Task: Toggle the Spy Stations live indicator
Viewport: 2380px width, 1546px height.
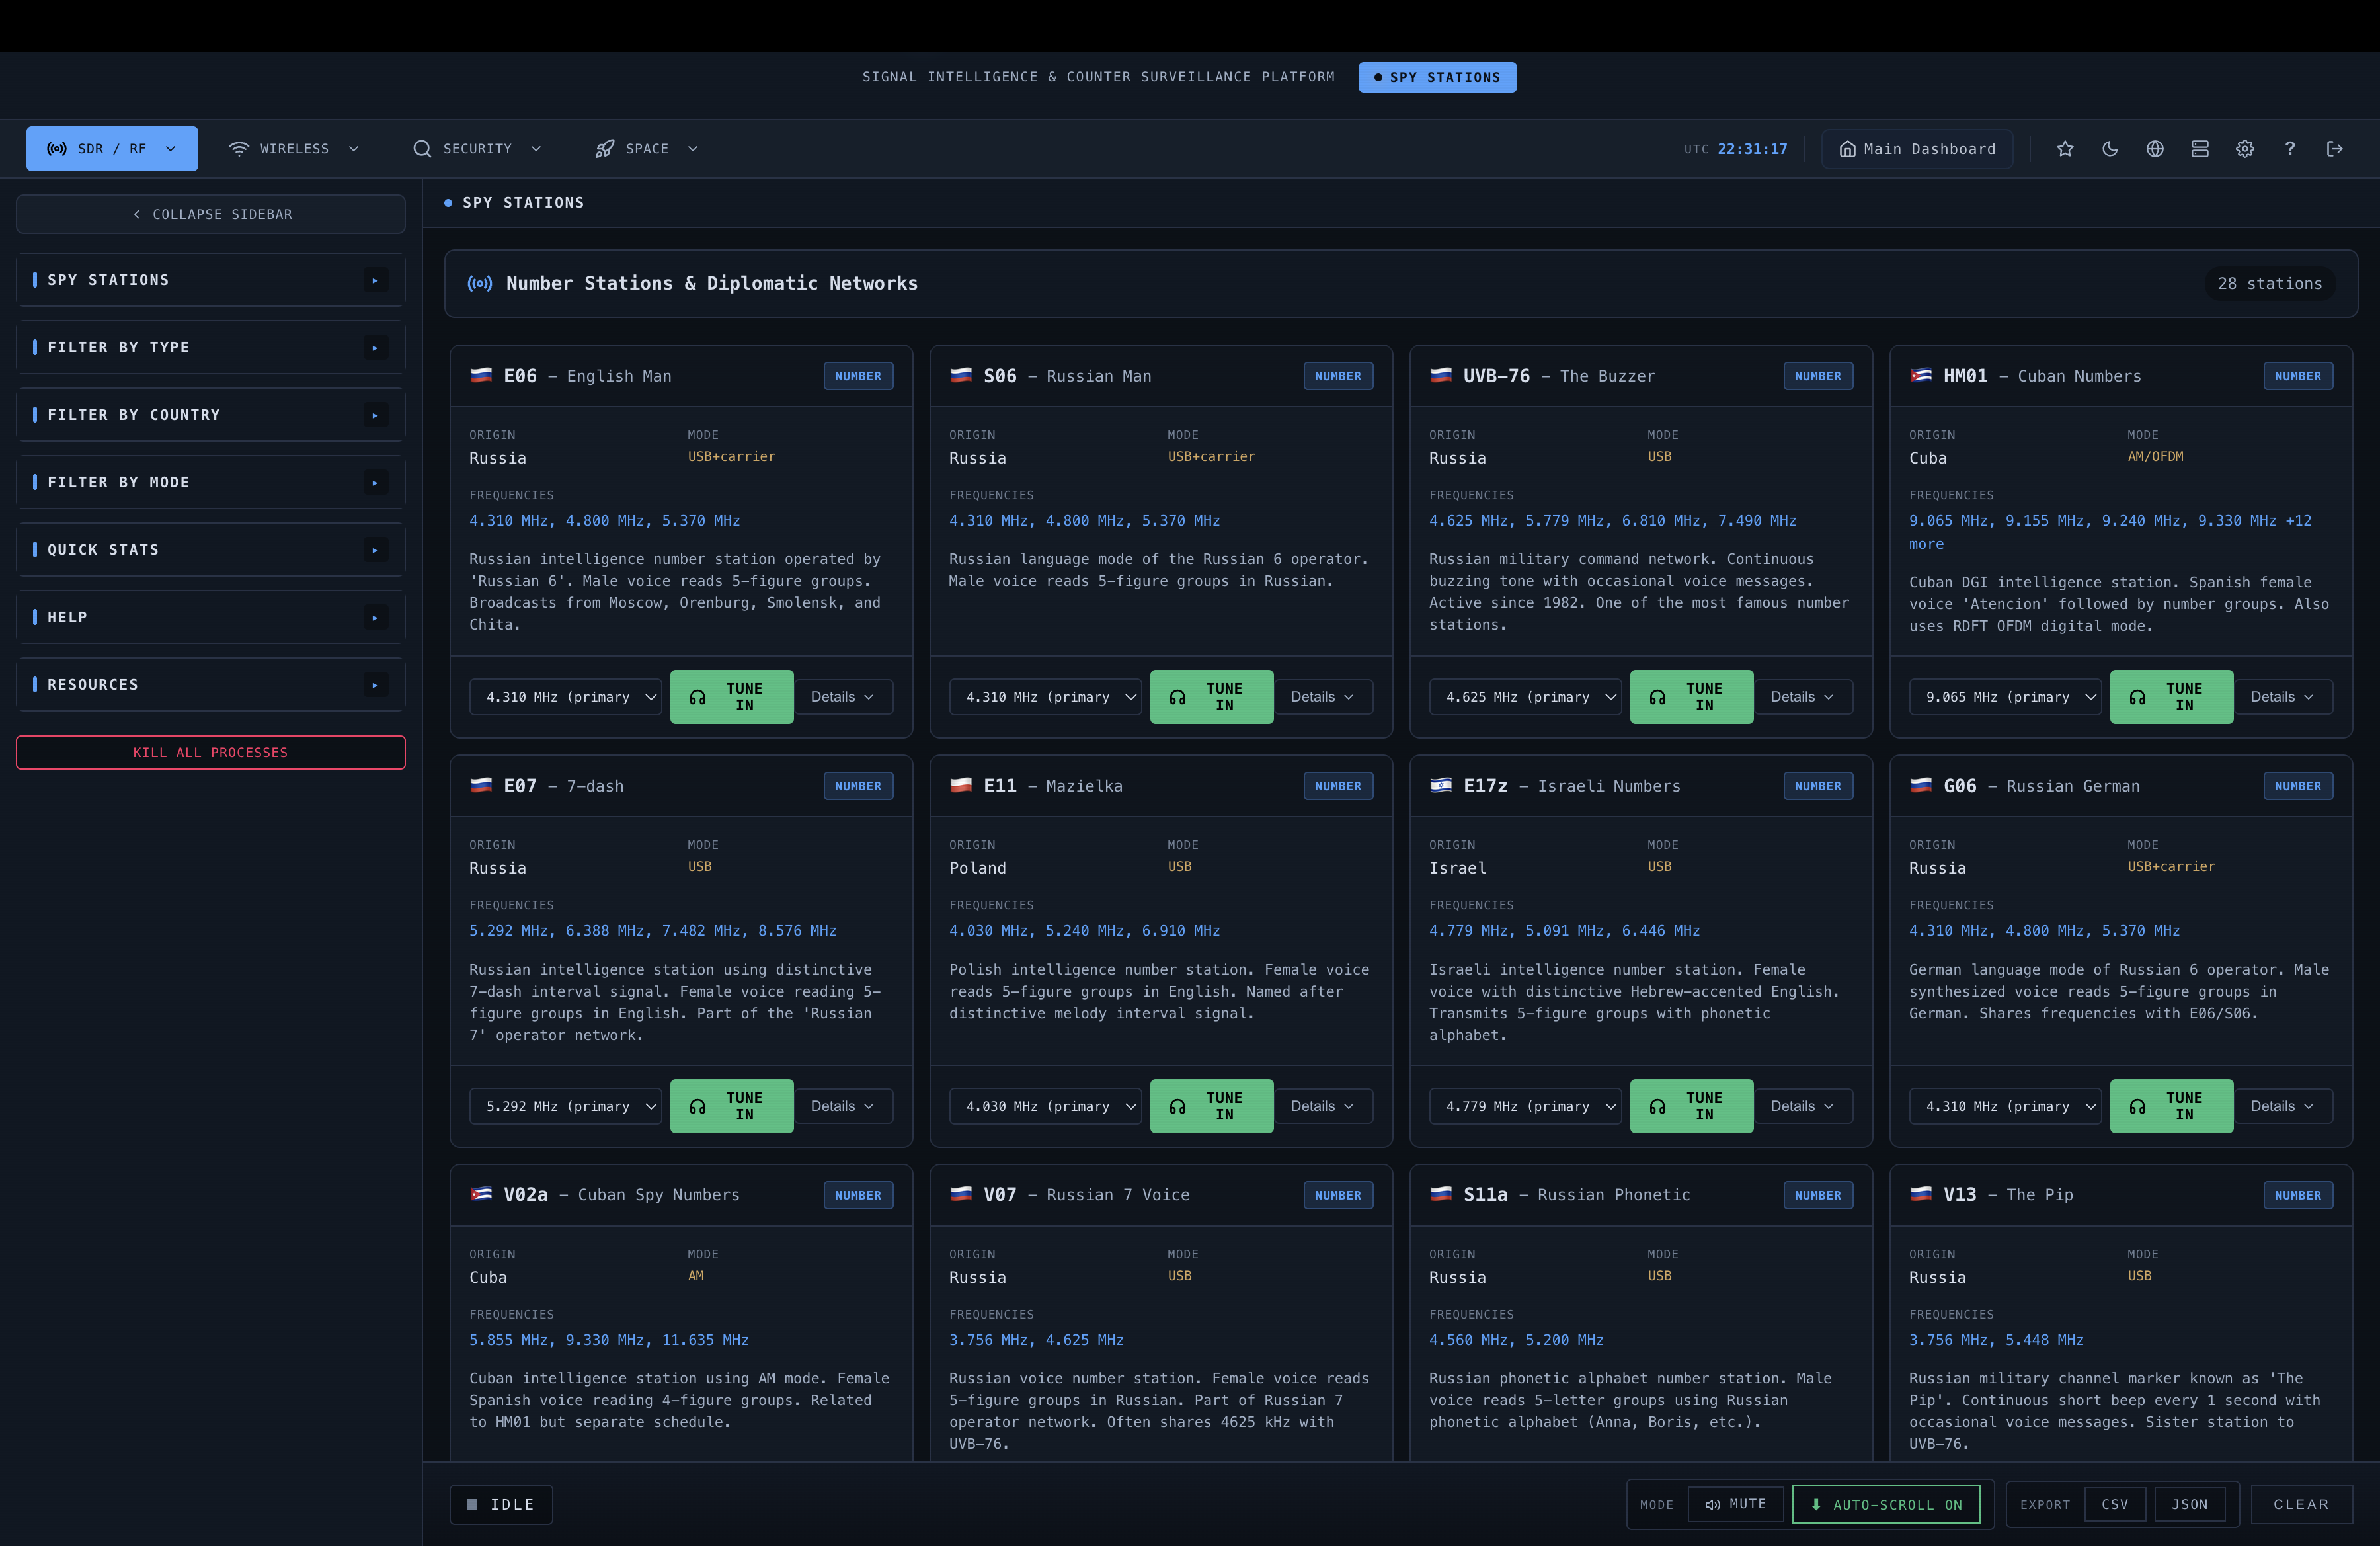Action: tap(1437, 77)
